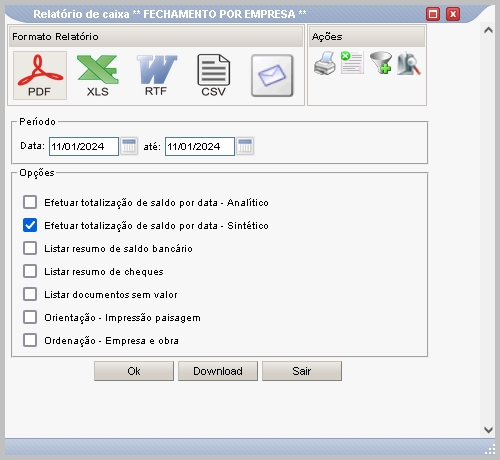Select PDF report format

pyautogui.click(x=40, y=75)
